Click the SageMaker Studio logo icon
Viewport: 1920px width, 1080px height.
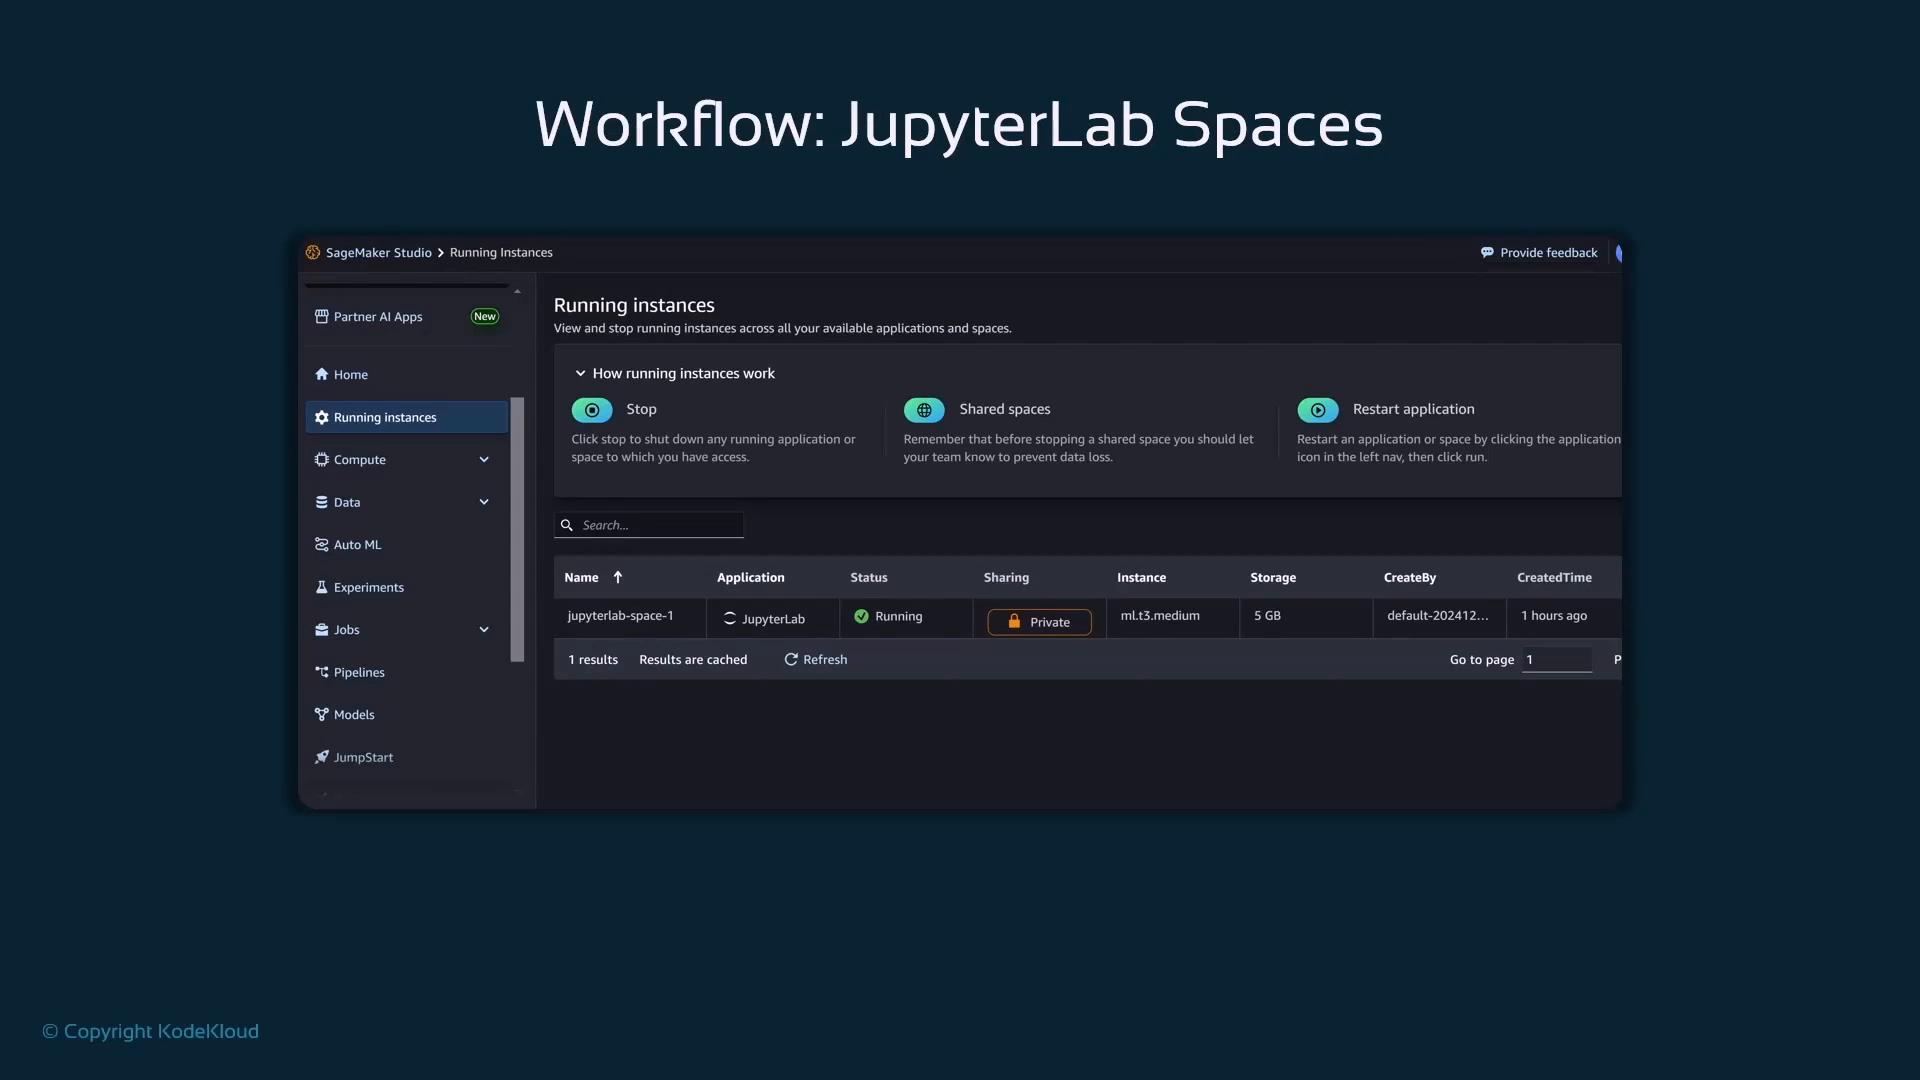313,252
